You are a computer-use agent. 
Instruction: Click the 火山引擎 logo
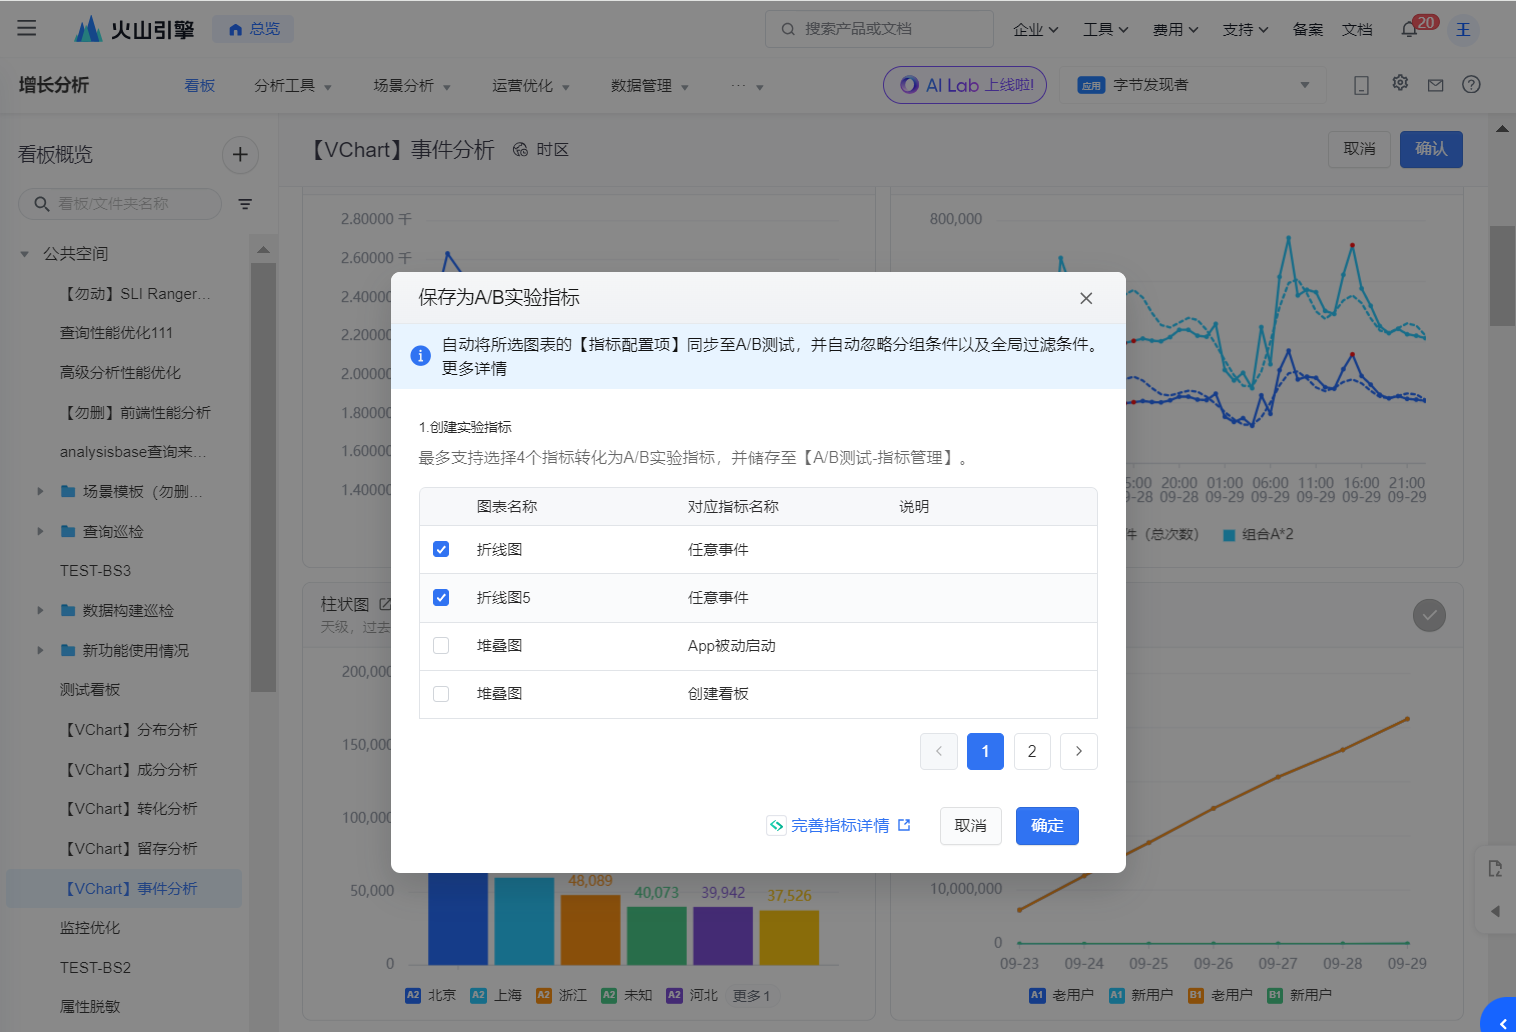(x=134, y=29)
